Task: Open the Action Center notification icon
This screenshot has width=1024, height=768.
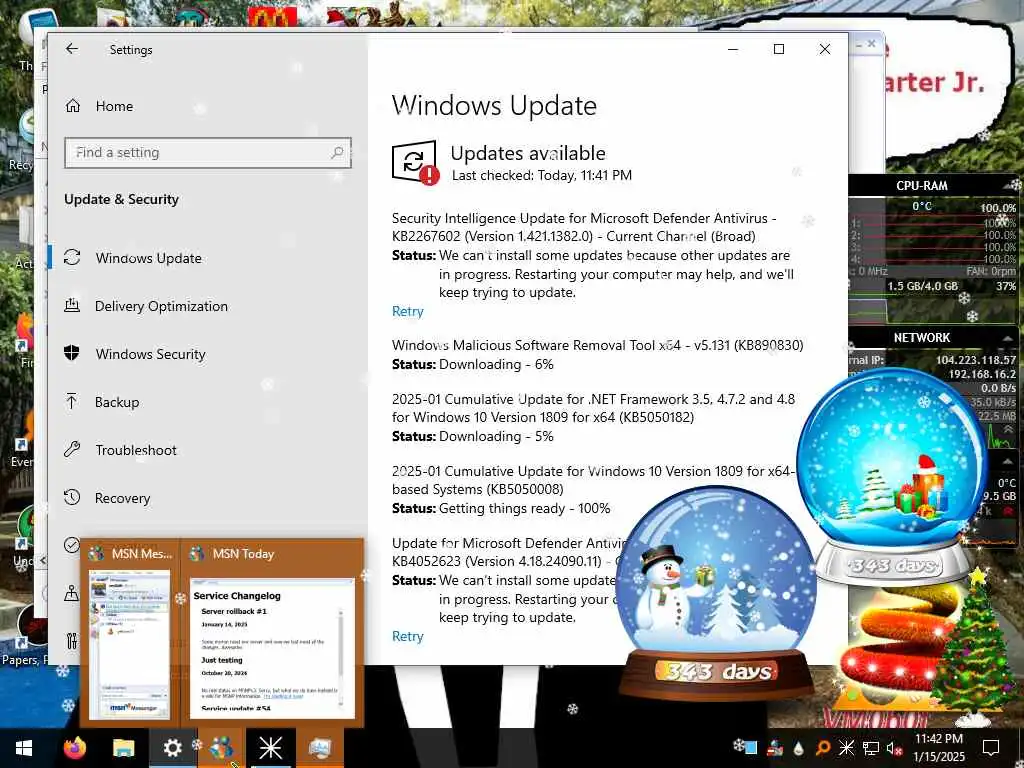Action: tap(991, 748)
